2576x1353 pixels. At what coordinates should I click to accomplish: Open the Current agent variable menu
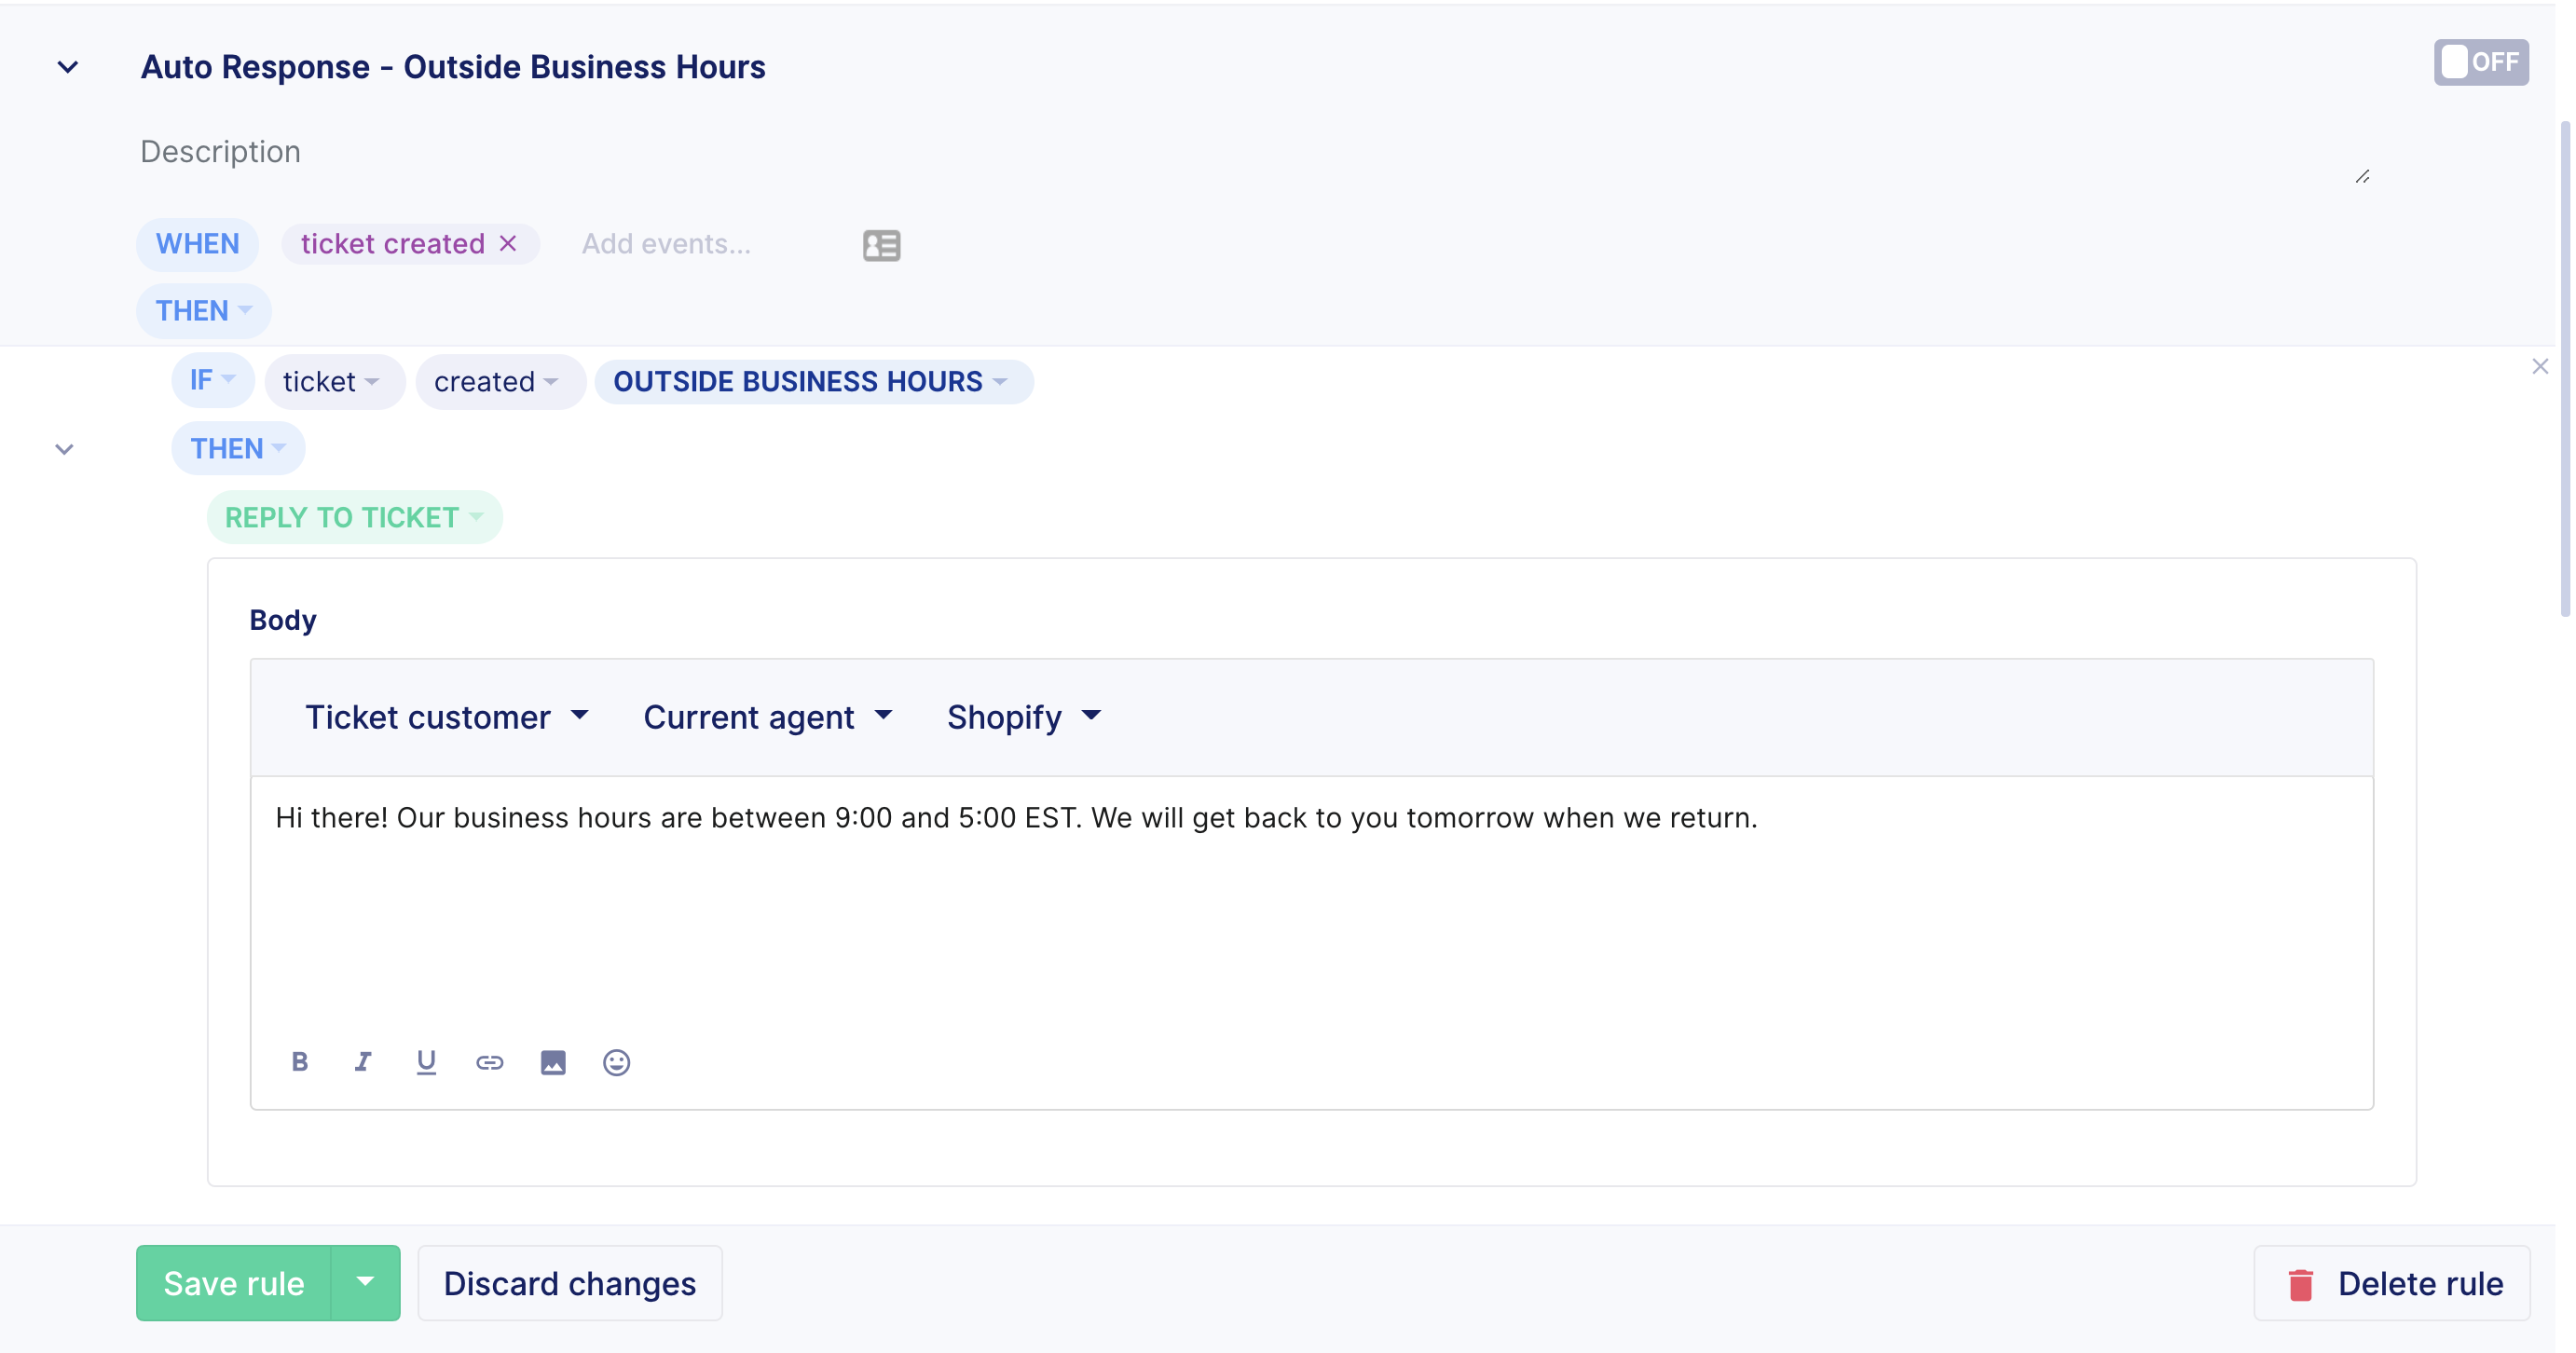pos(767,717)
